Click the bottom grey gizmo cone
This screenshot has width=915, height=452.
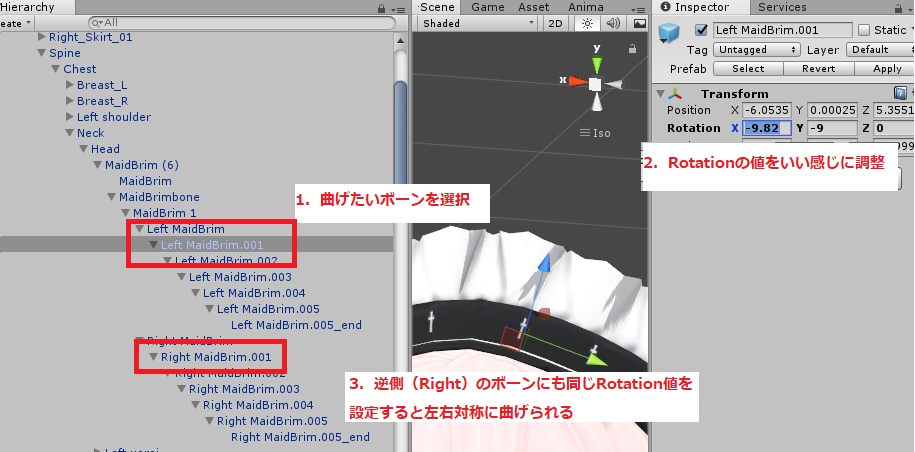coord(595,103)
